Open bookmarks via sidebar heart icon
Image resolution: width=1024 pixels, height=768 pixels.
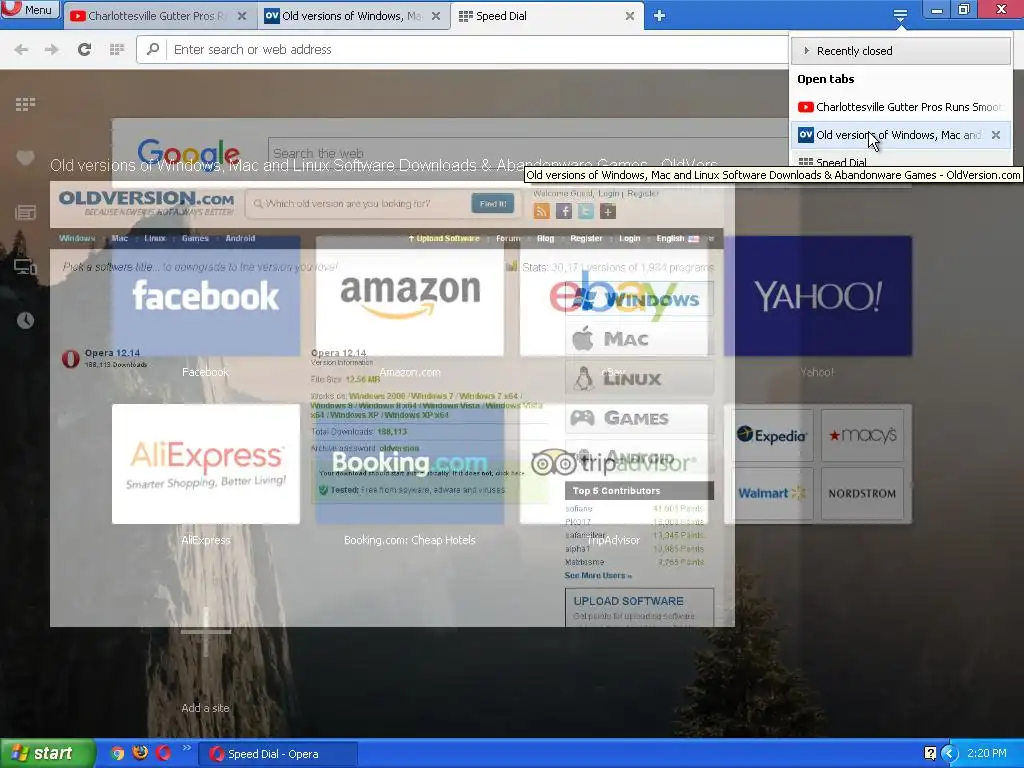25,157
